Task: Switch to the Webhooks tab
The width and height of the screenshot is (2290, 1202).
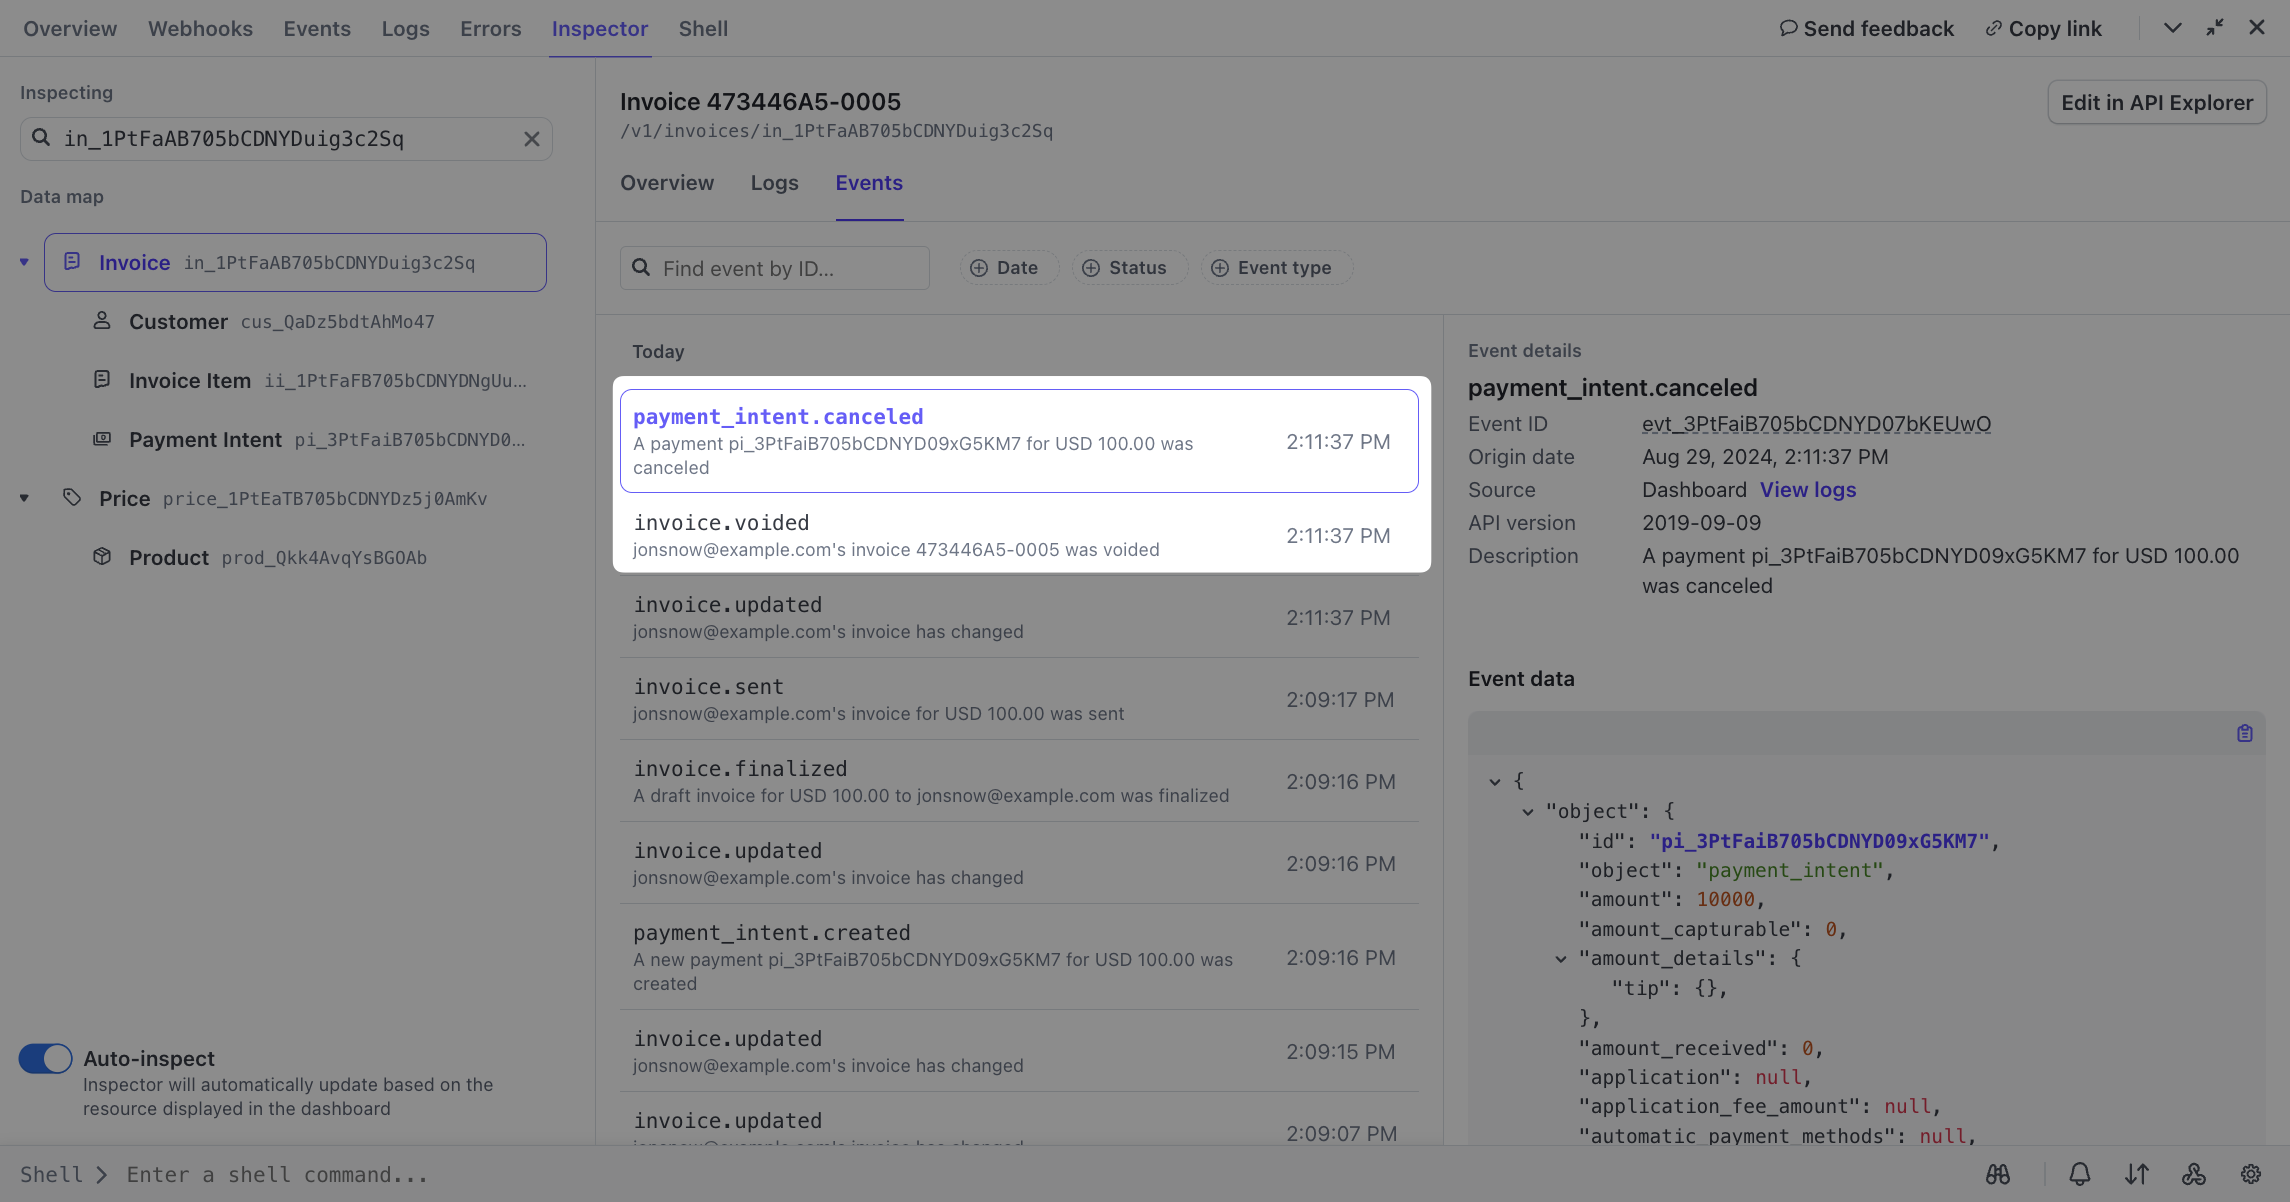Action: (x=200, y=29)
